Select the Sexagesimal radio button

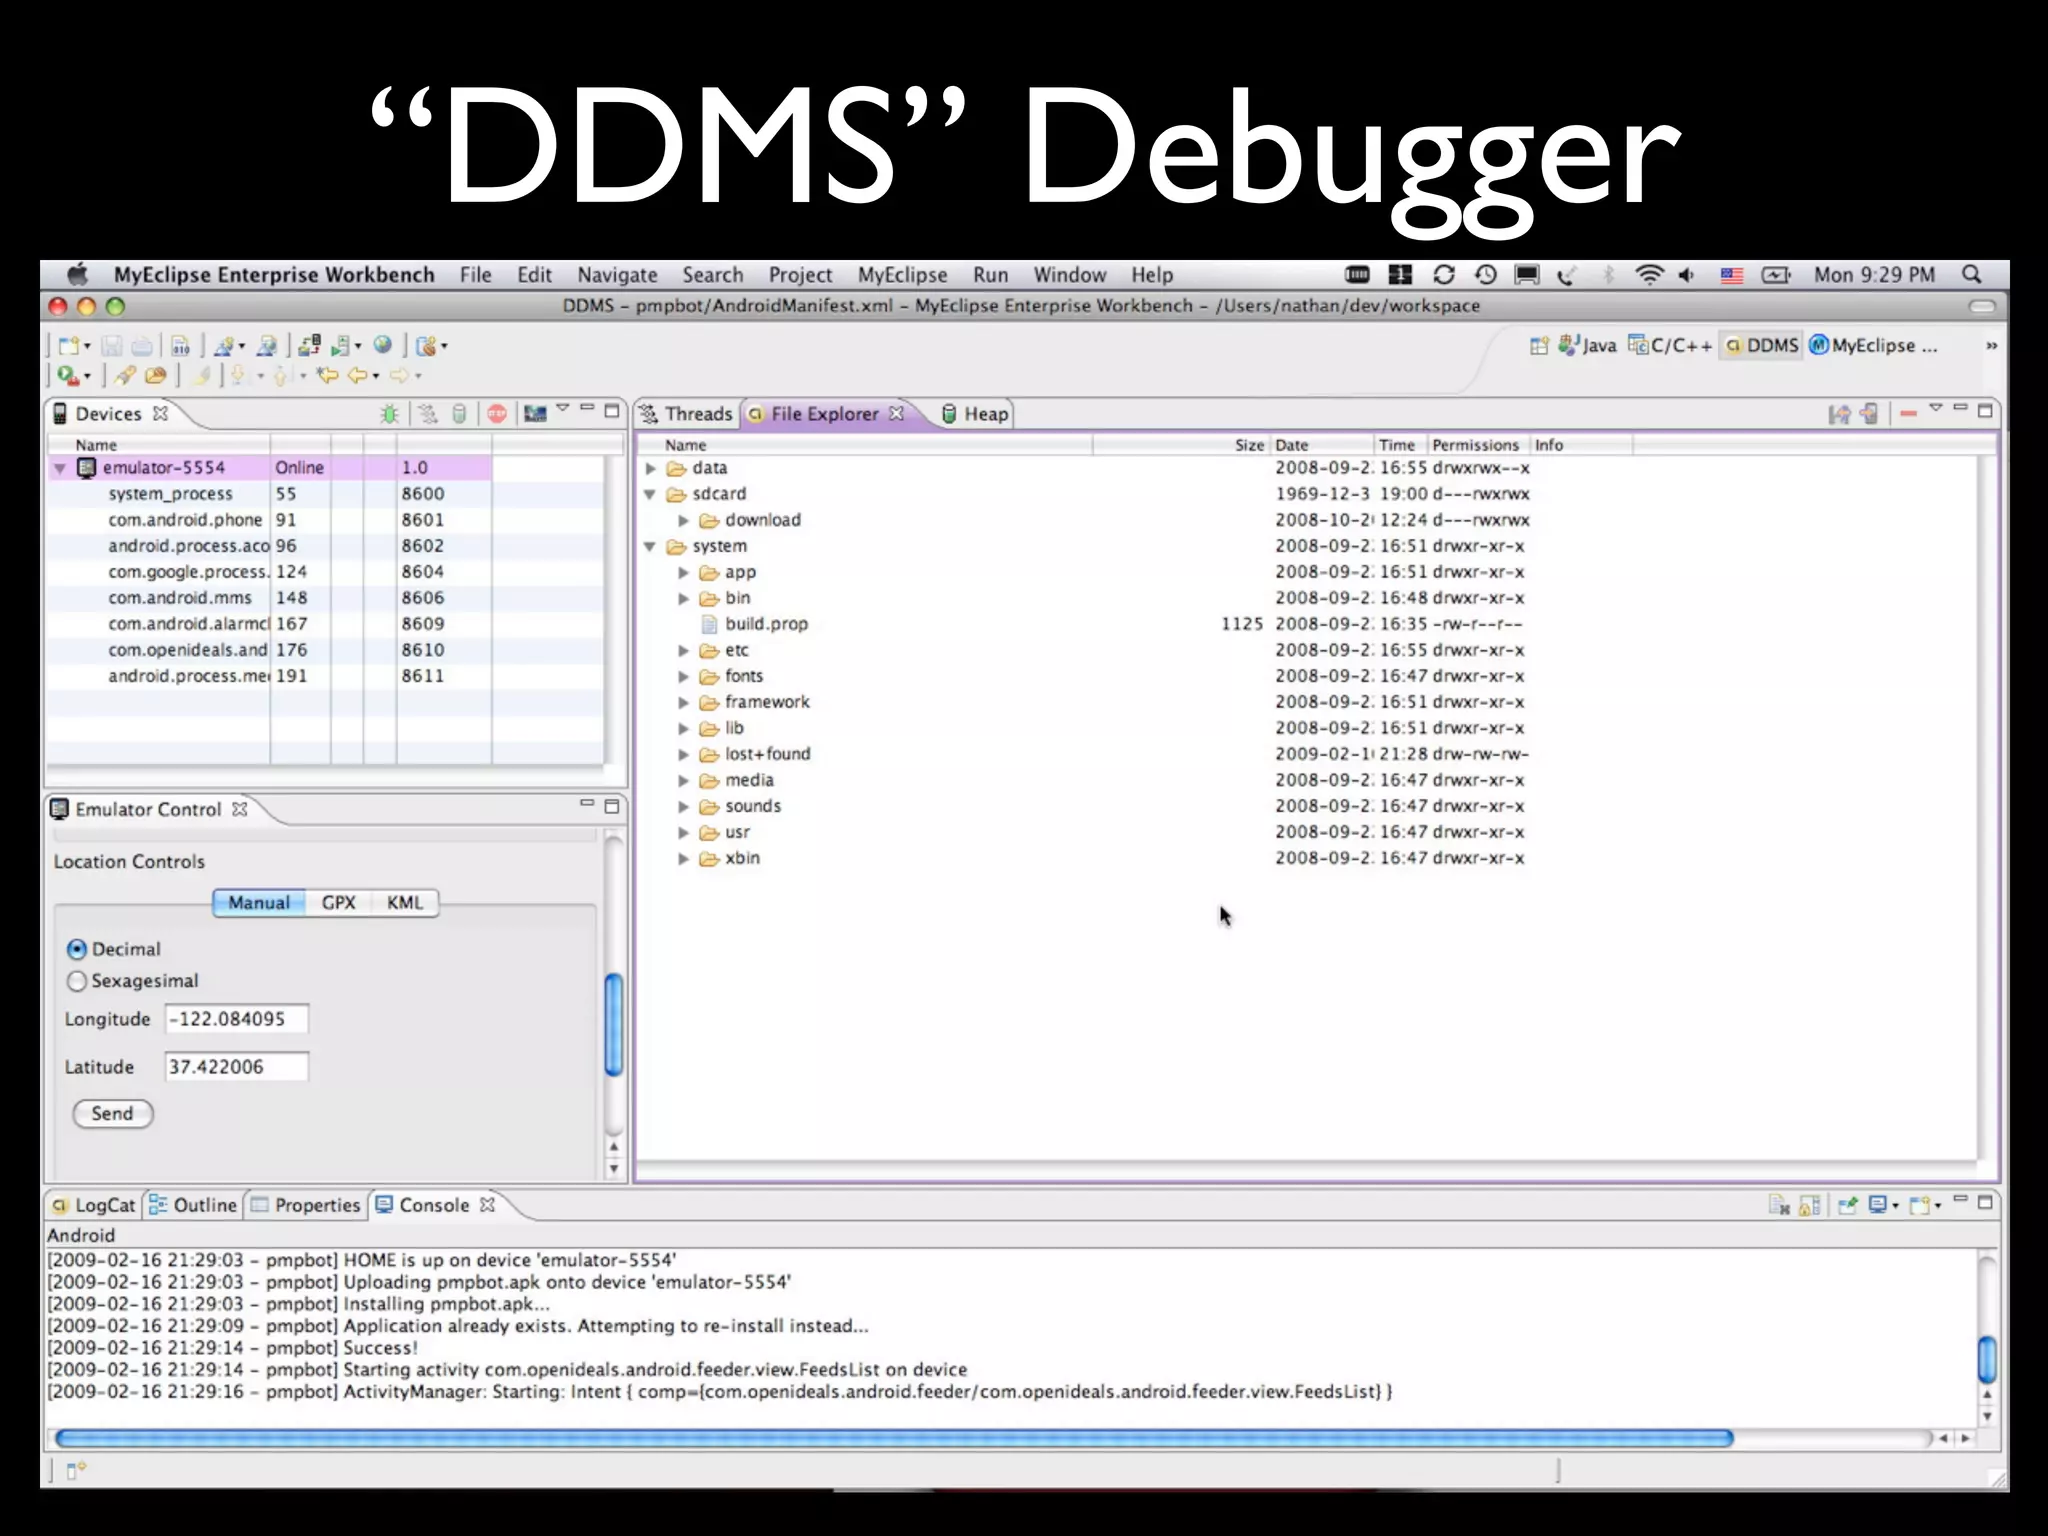point(77,981)
